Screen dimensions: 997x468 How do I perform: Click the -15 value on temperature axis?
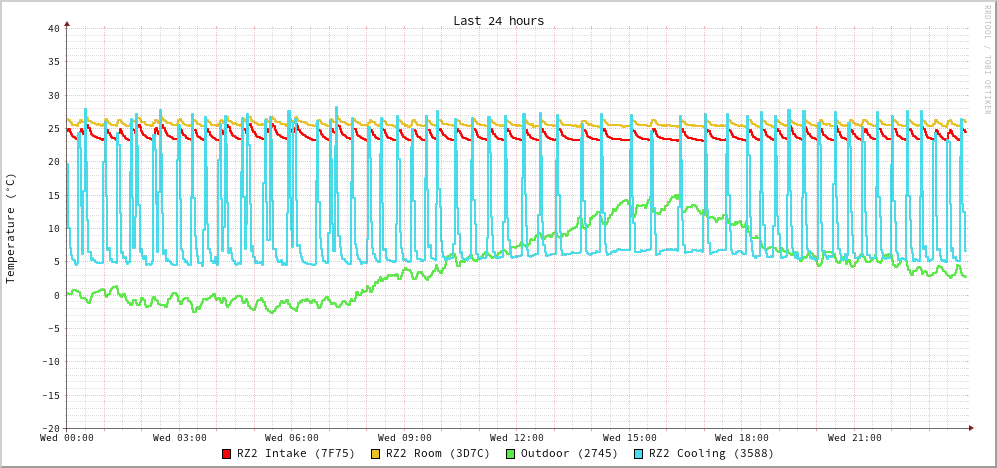(50, 395)
